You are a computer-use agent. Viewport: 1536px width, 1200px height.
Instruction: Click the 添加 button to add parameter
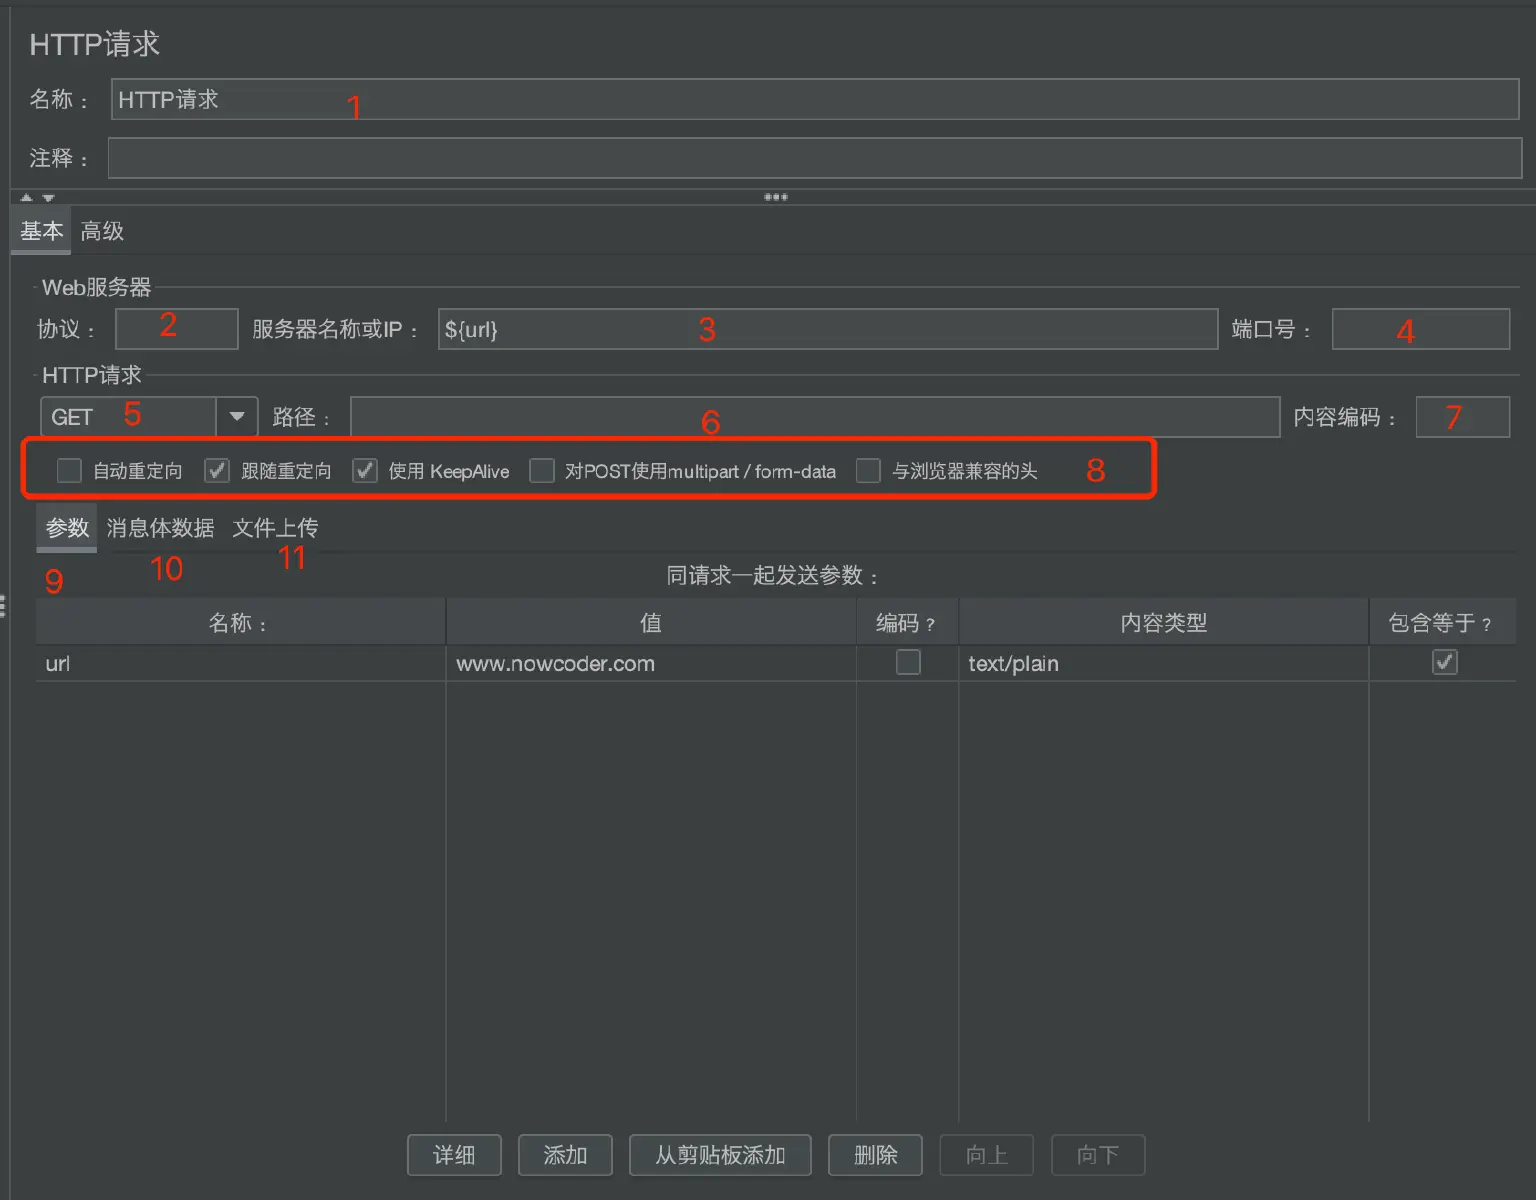[565, 1155]
